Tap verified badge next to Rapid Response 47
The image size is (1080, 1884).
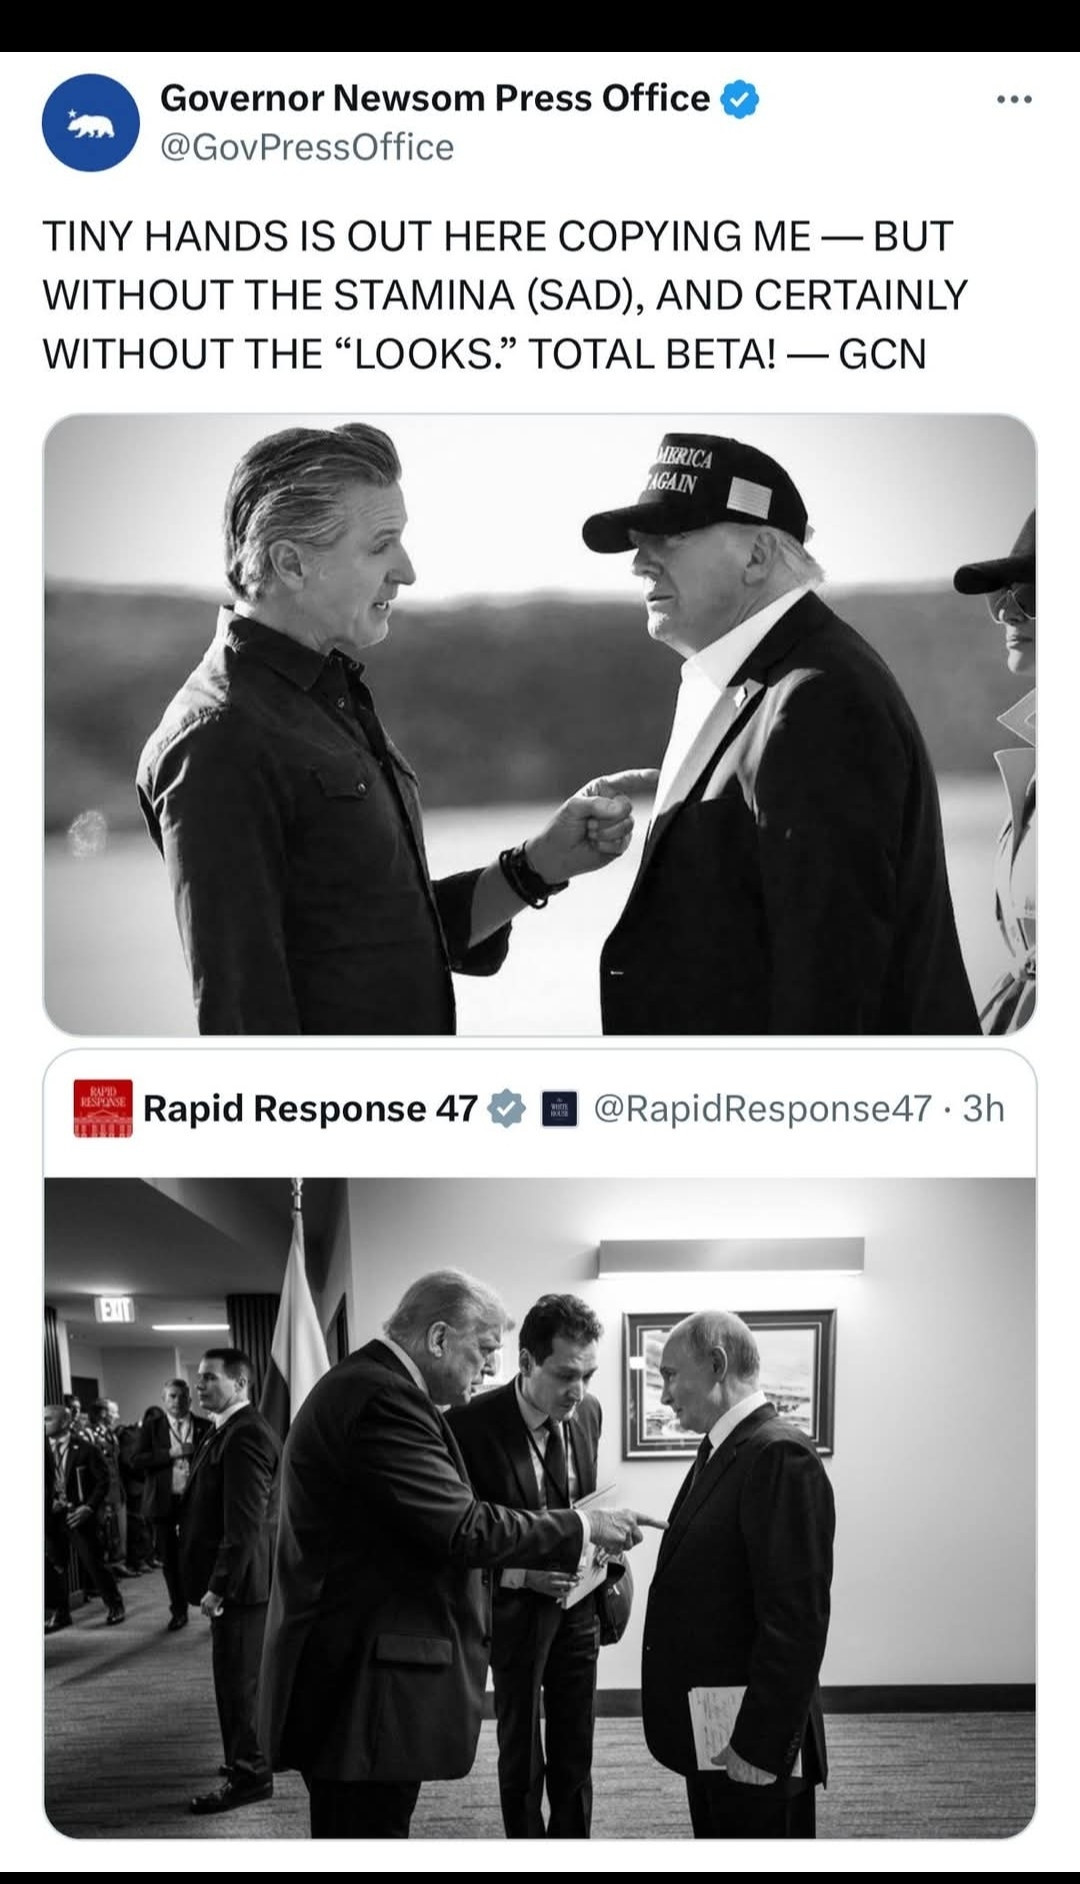(x=507, y=1109)
